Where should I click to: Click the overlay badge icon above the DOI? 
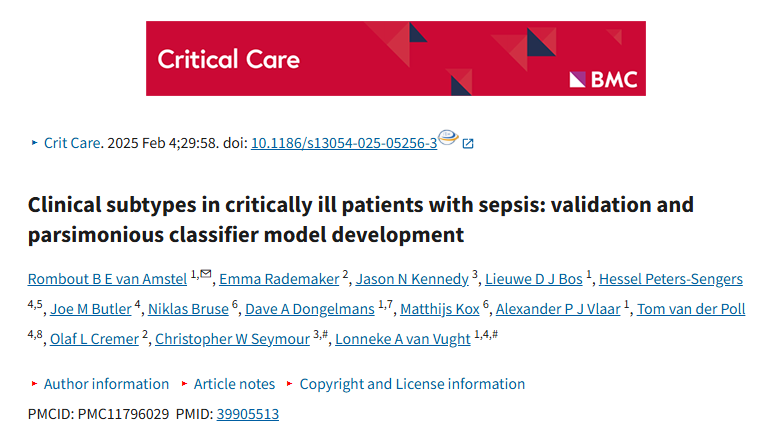pos(448,136)
